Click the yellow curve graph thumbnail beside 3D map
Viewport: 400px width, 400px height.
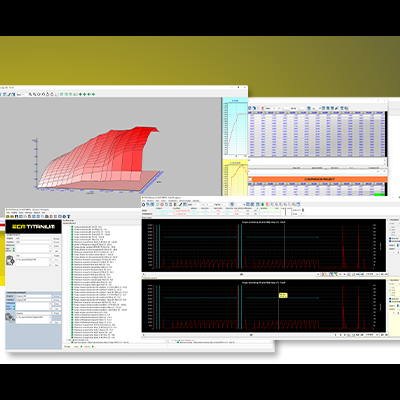coord(235,178)
